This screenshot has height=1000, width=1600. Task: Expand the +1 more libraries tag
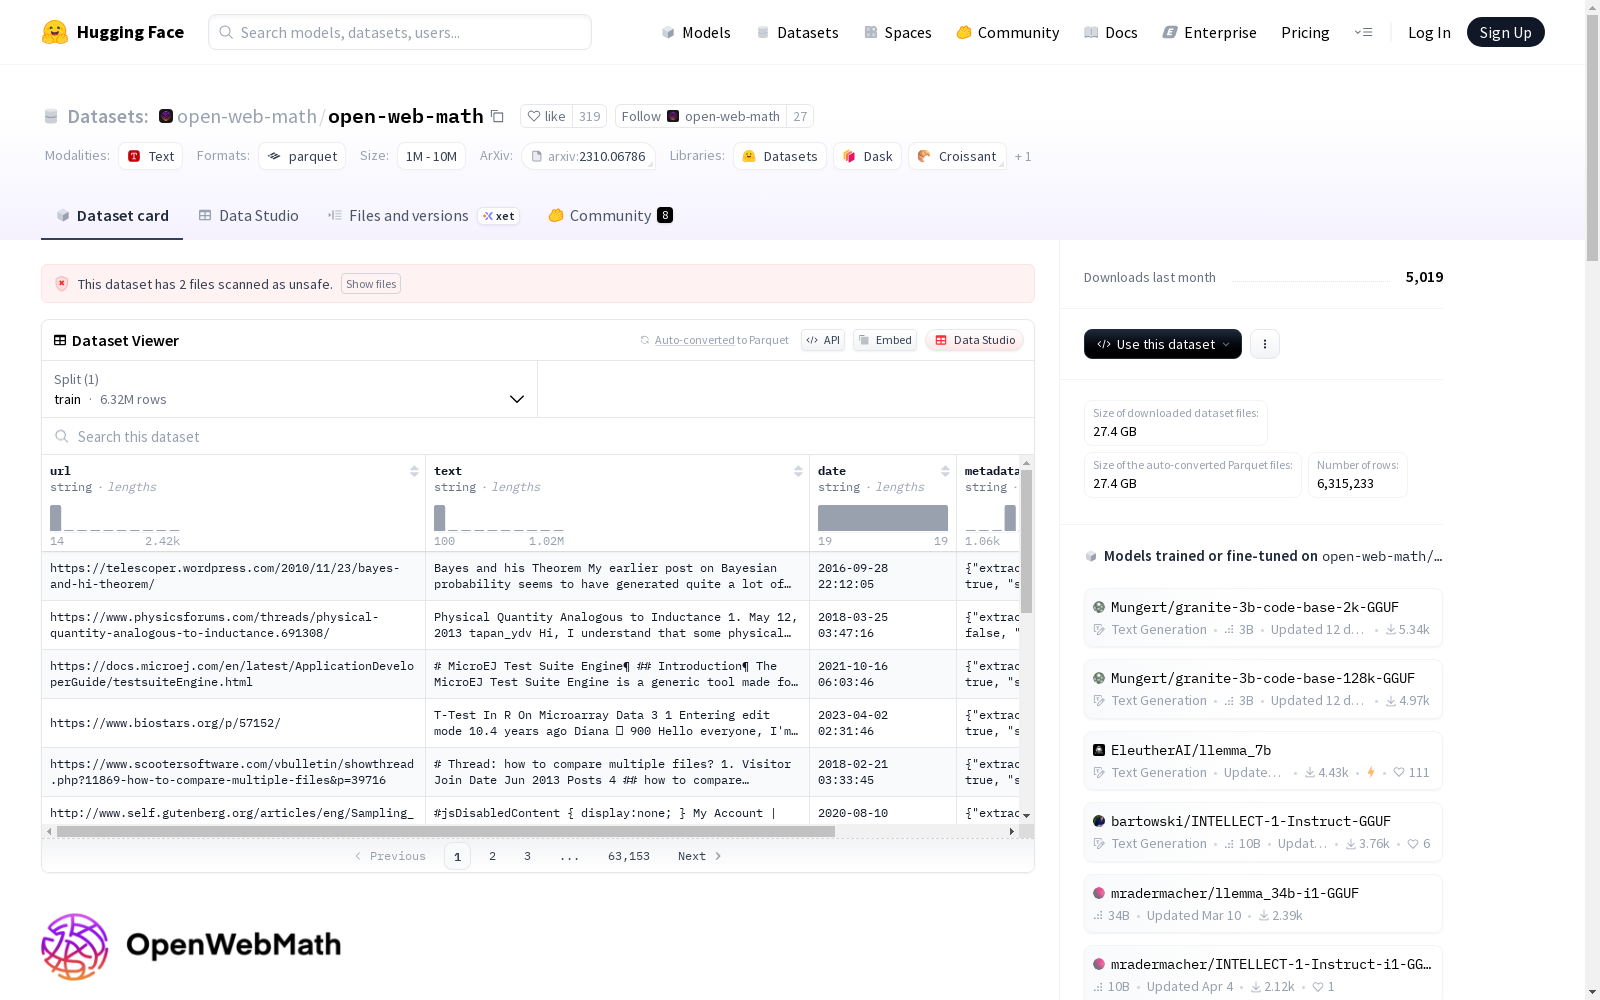[1023, 157]
